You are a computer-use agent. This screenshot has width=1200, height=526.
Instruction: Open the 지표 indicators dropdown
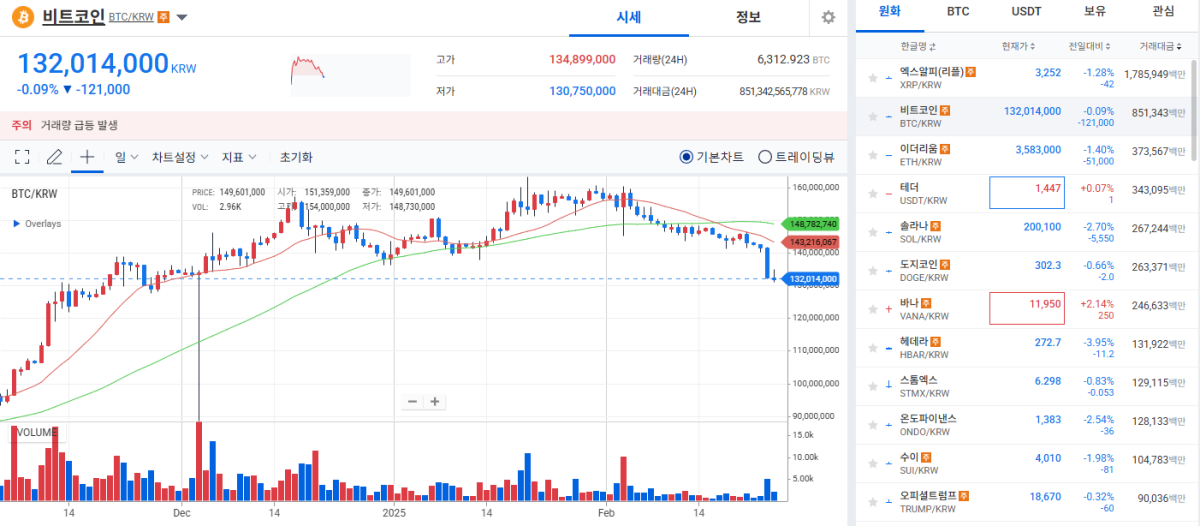(x=239, y=157)
